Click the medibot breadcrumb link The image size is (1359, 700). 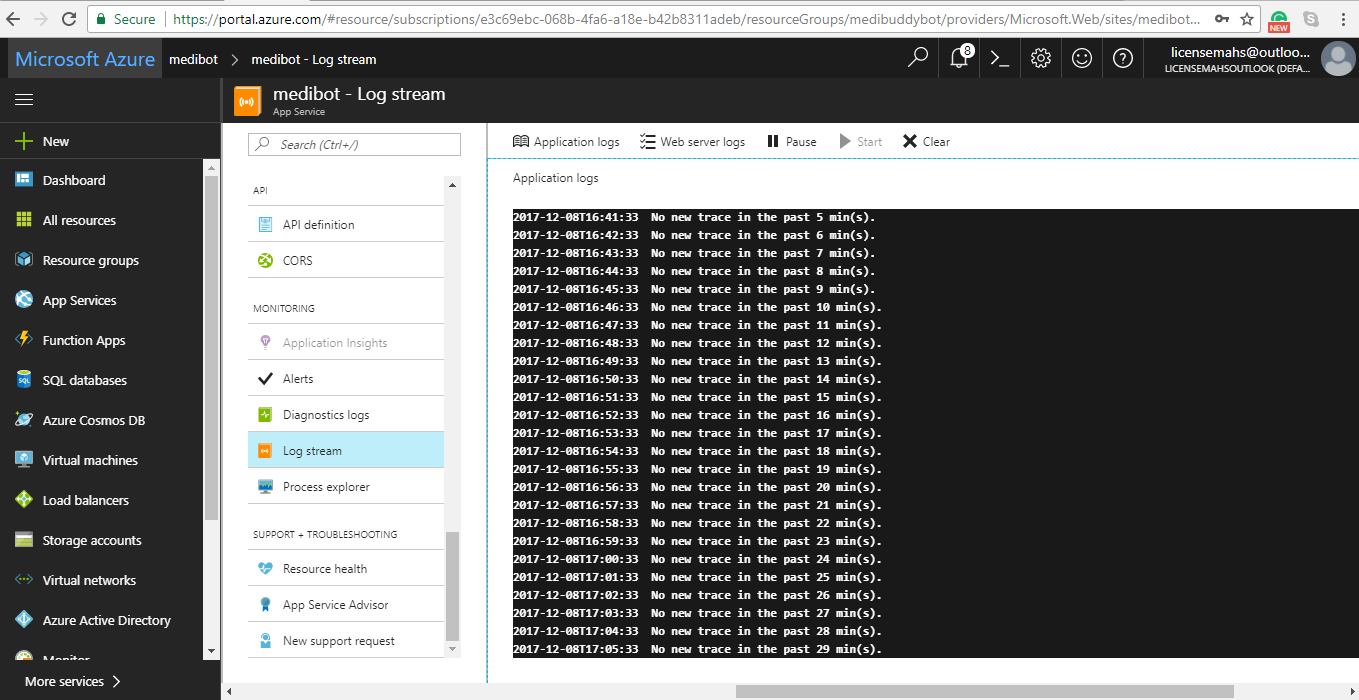pos(193,59)
